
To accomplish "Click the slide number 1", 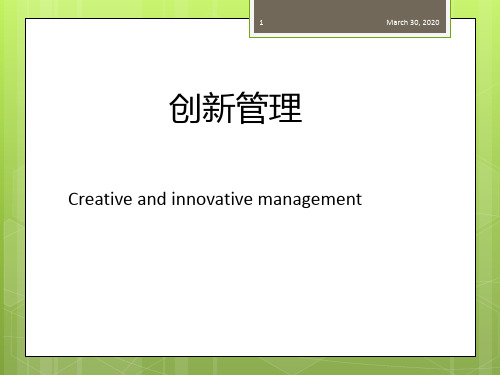I will click(261, 23).
